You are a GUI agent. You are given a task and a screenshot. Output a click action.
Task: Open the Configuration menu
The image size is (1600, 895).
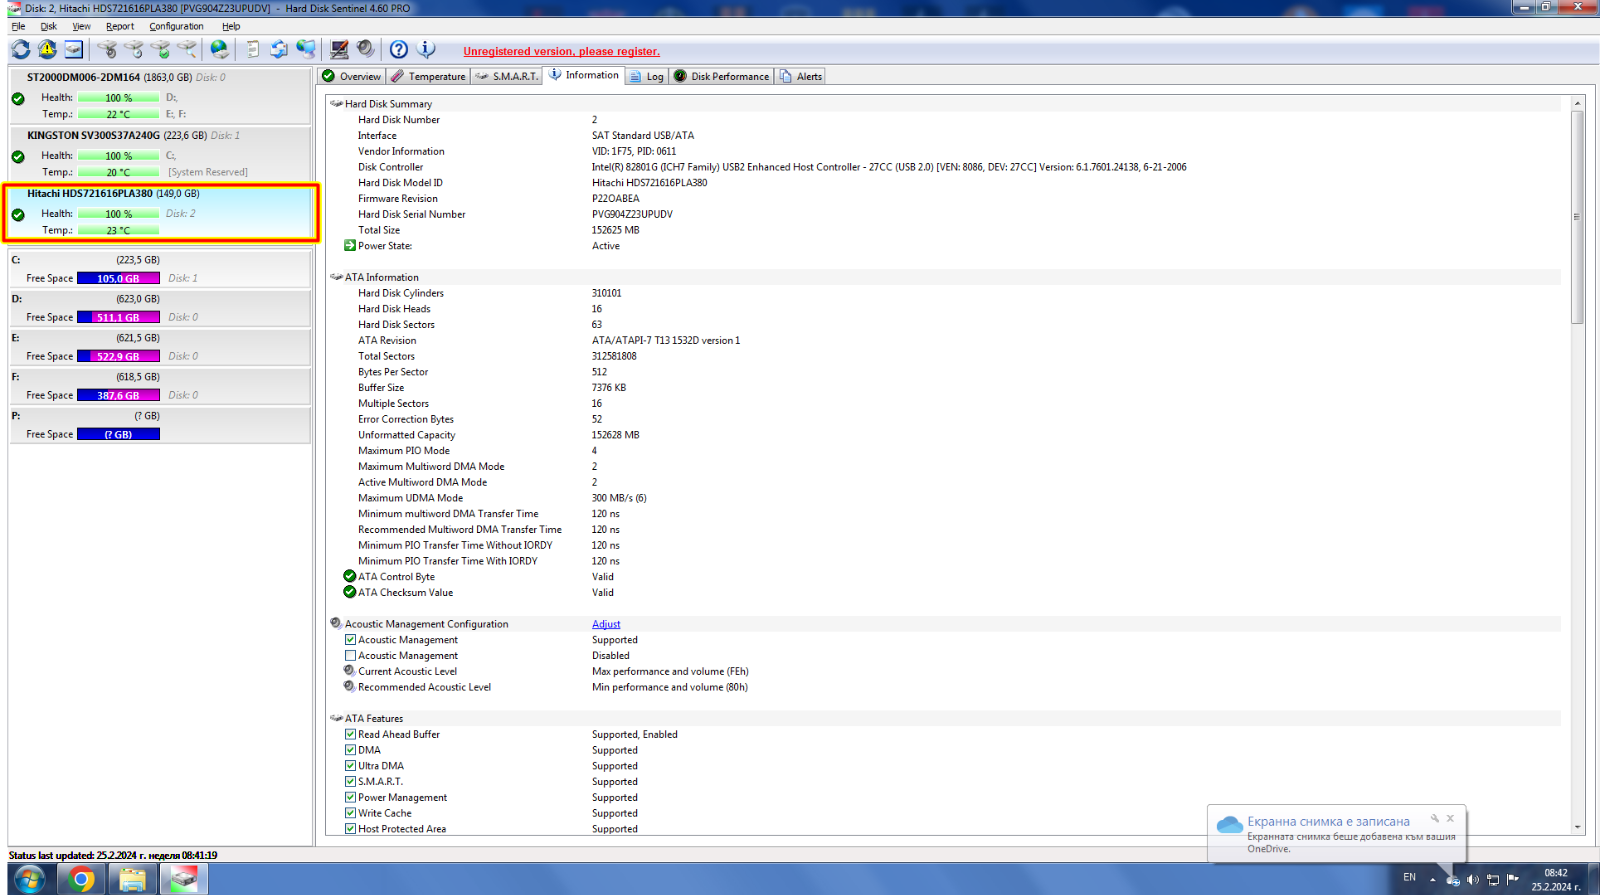click(176, 26)
